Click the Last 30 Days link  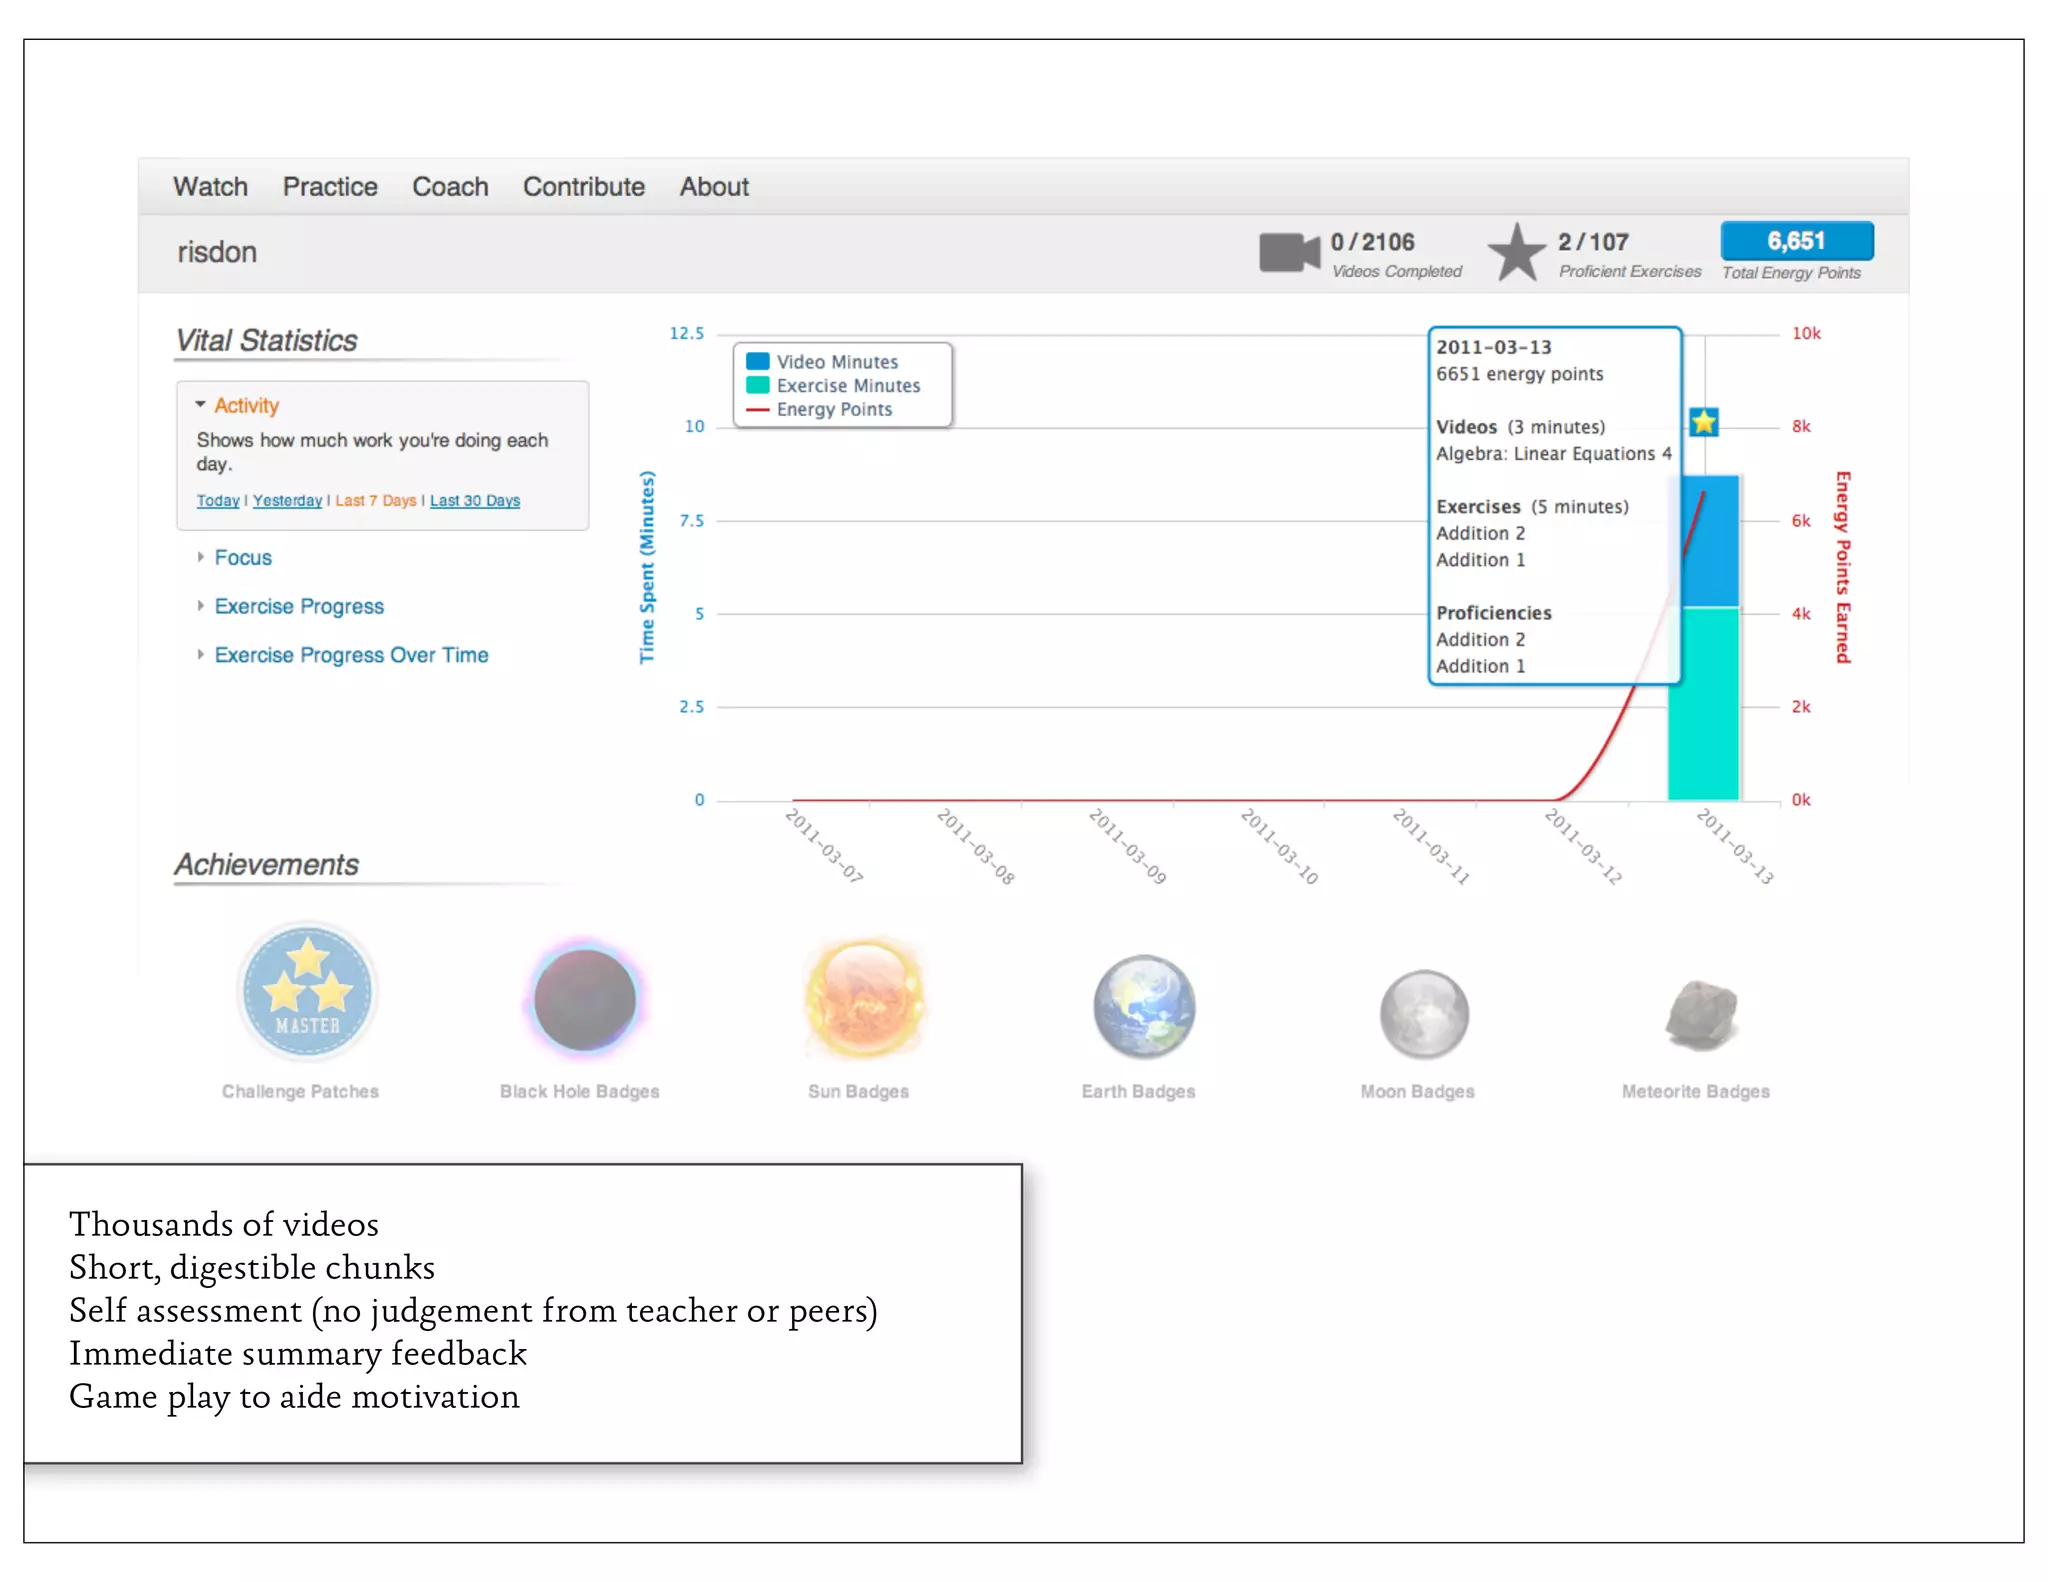[x=474, y=500]
